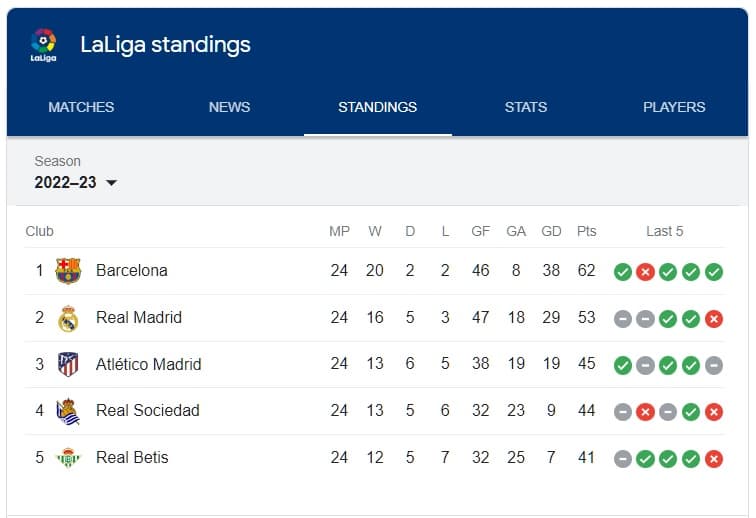Click Barcelona's red loss icon in Last 5
The width and height of the screenshot is (756, 518).
point(645,272)
